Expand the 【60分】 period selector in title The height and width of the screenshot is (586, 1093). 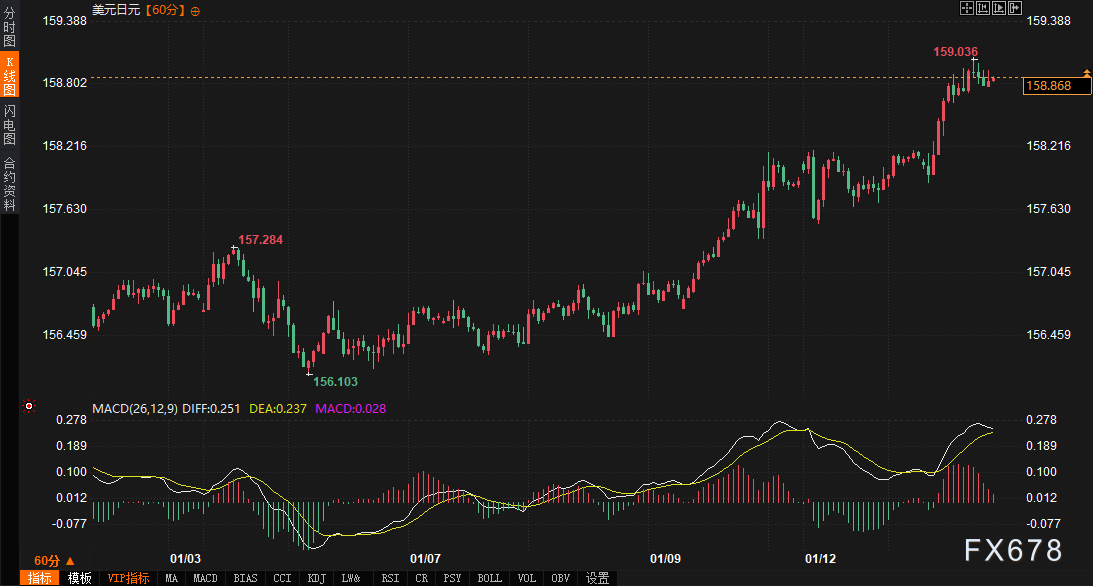164,10
